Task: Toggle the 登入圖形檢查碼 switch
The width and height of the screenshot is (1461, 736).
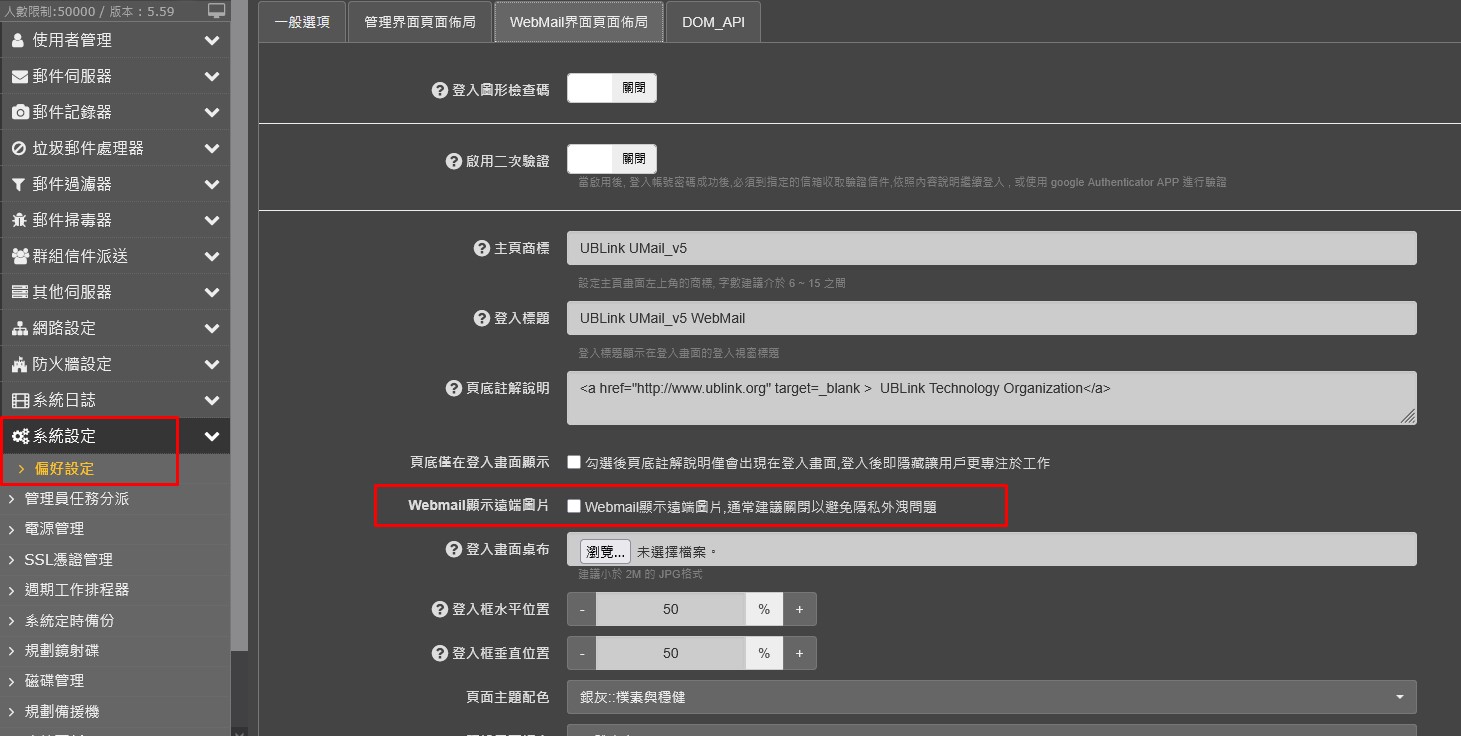Action: pyautogui.click(x=611, y=88)
